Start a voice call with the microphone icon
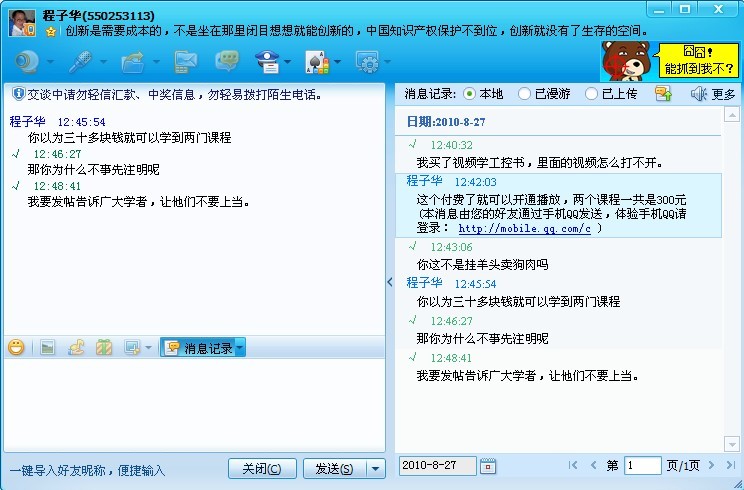The height and width of the screenshot is (490, 744). [80, 62]
